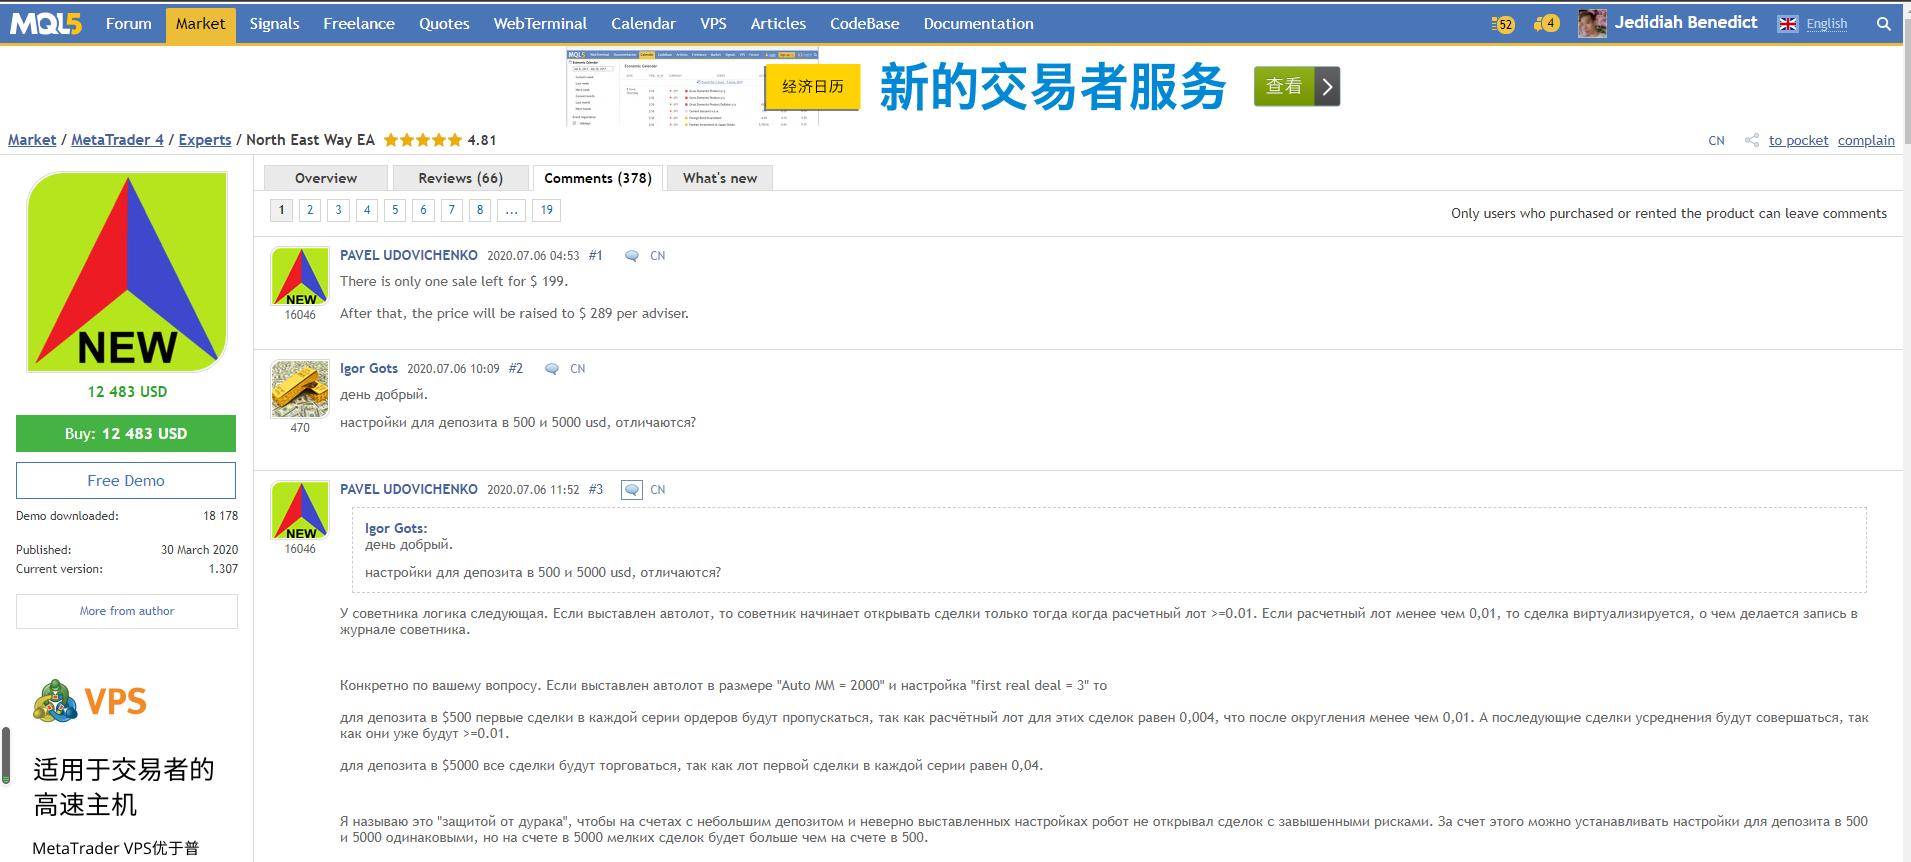The image size is (1911, 862).
Task: Click CN translation link near to pocket
Action: [1716, 141]
